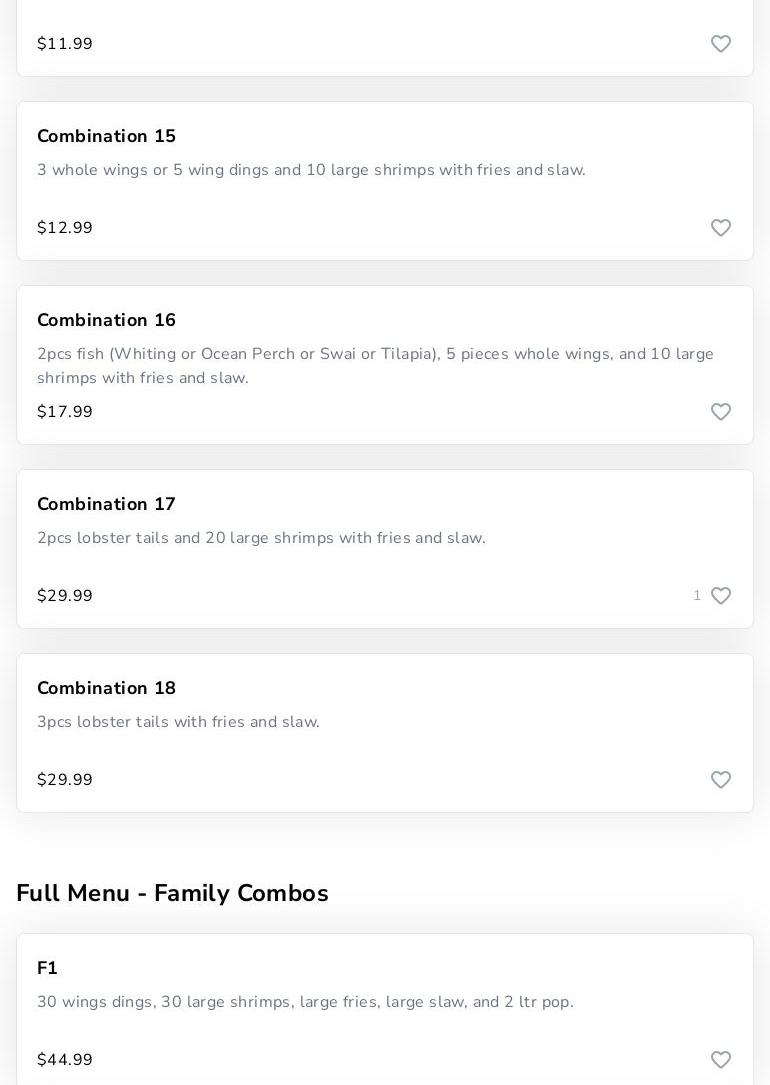Image resolution: width=770 pixels, height=1085 pixels.
Task: Click the Combination 18 title
Action: tap(106, 688)
